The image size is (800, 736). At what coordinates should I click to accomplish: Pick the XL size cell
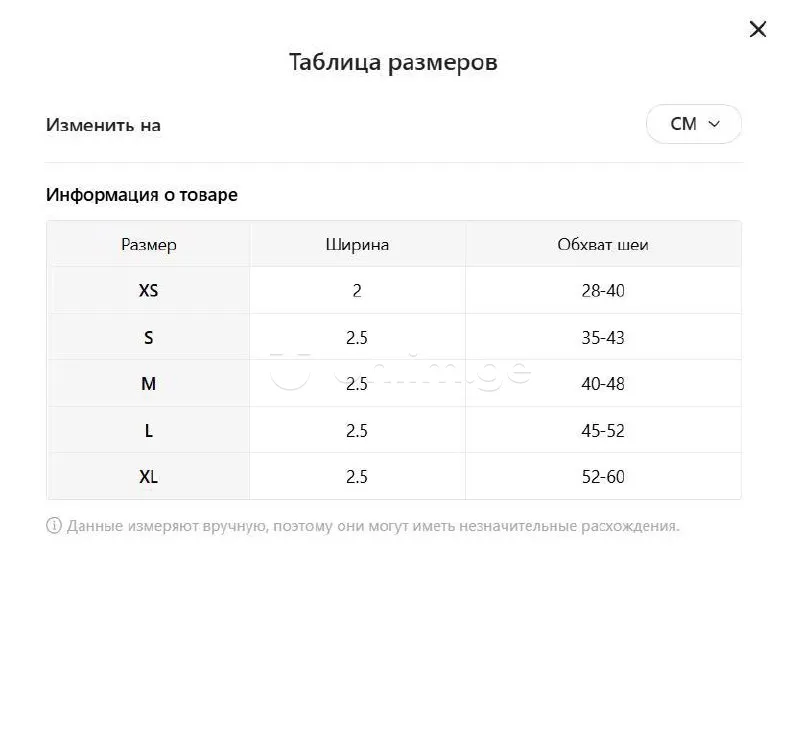148,477
